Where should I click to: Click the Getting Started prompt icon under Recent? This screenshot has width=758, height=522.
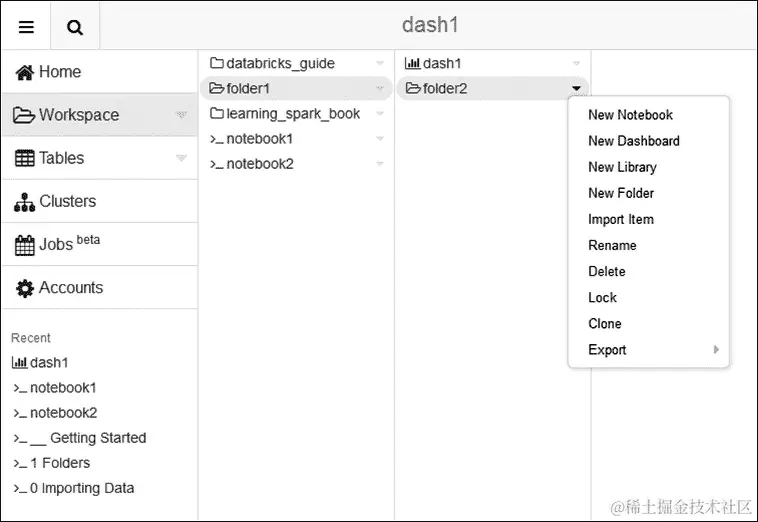tap(20, 438)
